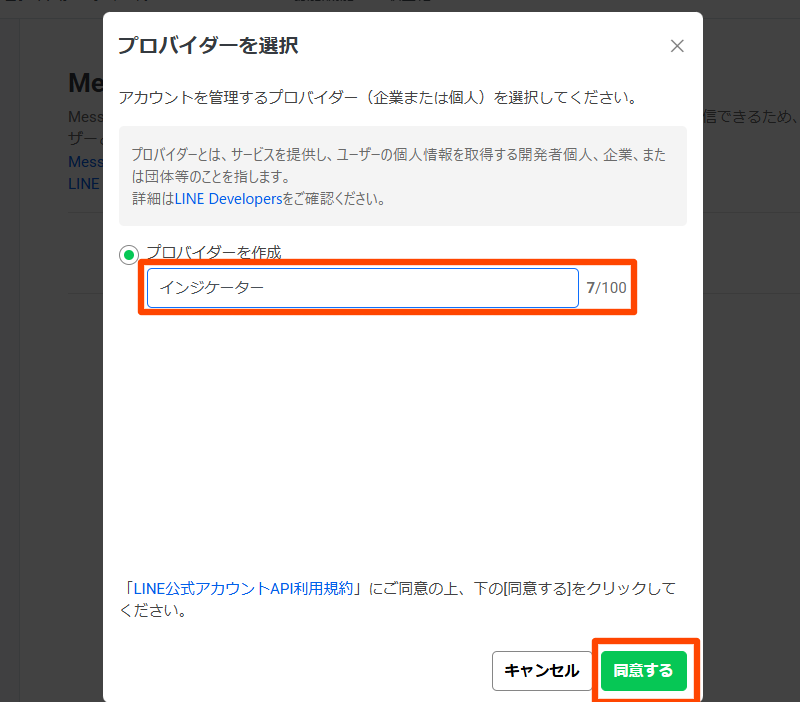
Task: Click the キャンセル button
Action: pyautogui.click(x=542, y=670)
